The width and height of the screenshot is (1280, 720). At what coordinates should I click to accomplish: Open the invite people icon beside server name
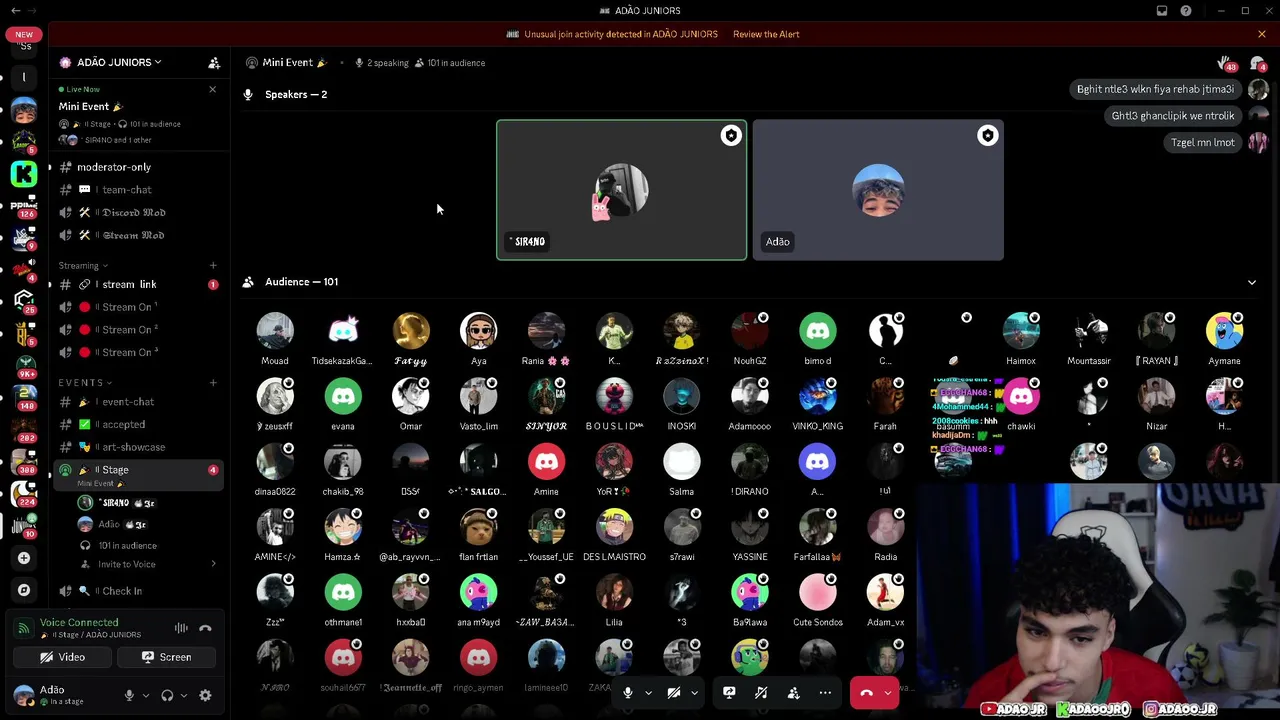pyautogui.click(x=214, y=62)
